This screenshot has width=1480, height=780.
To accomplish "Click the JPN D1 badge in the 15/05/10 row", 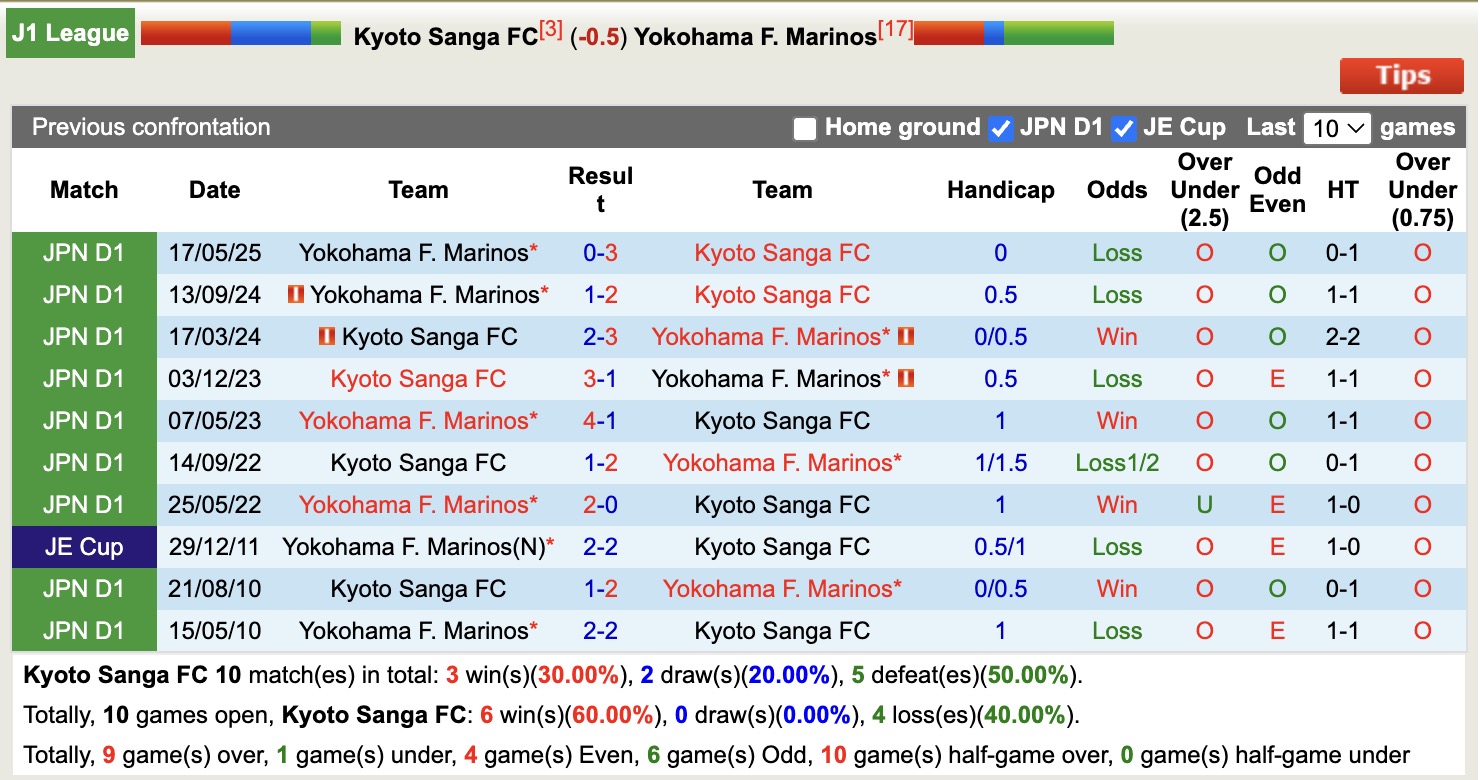I will pos(83,630).
